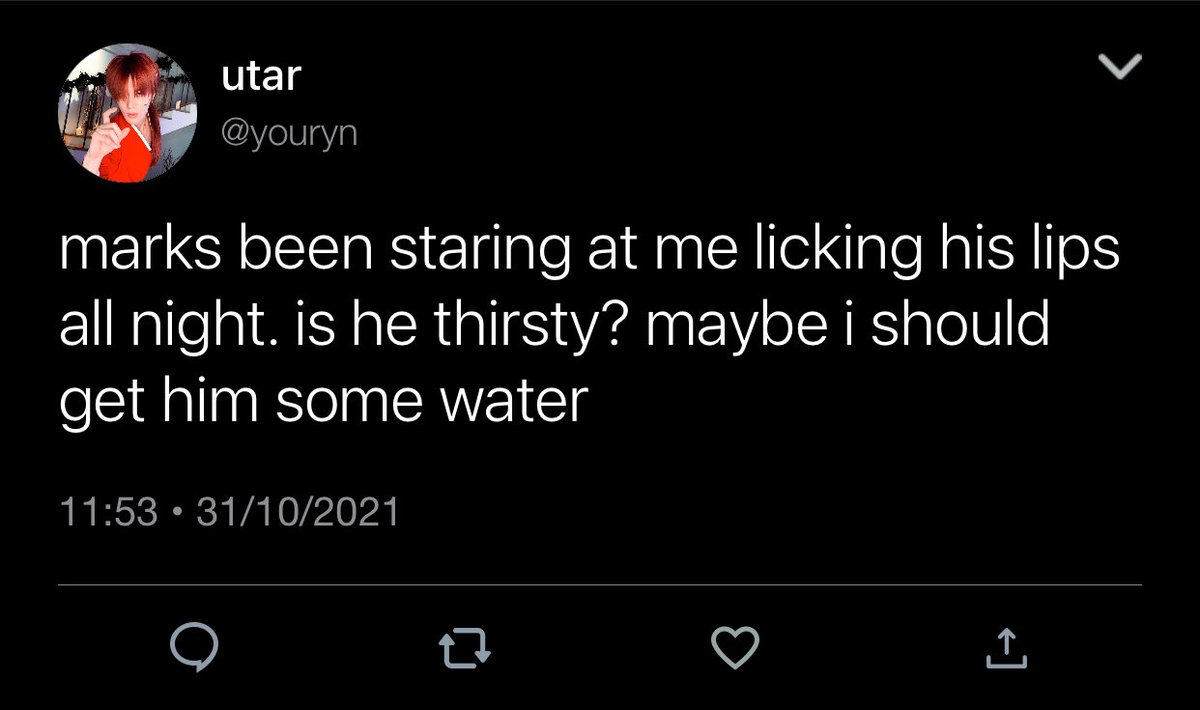The height and width of the screenshot is (710, 1200).
Task: Open tweet options chevron menu
Action: pyautogui.click(x=1119, y=67)
